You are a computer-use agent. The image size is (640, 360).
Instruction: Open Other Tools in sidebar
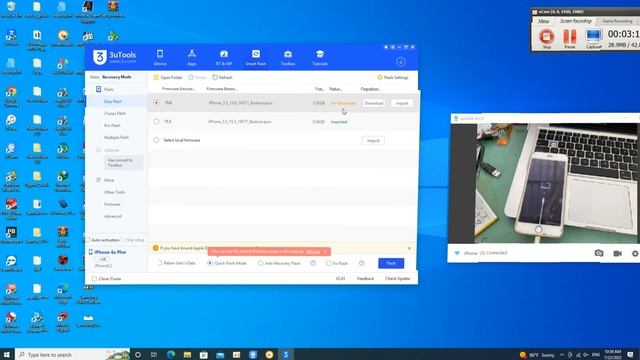point(114,192)
